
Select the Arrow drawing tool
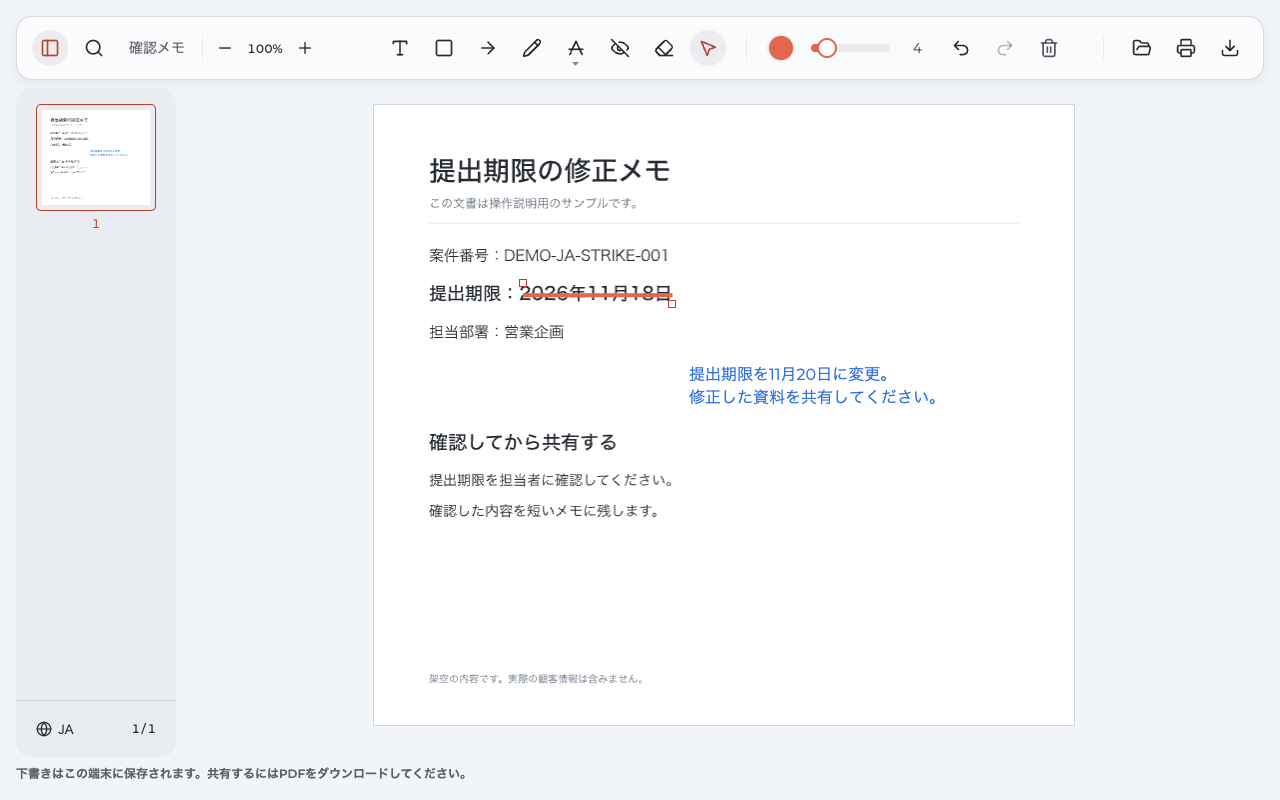[488, 48]
